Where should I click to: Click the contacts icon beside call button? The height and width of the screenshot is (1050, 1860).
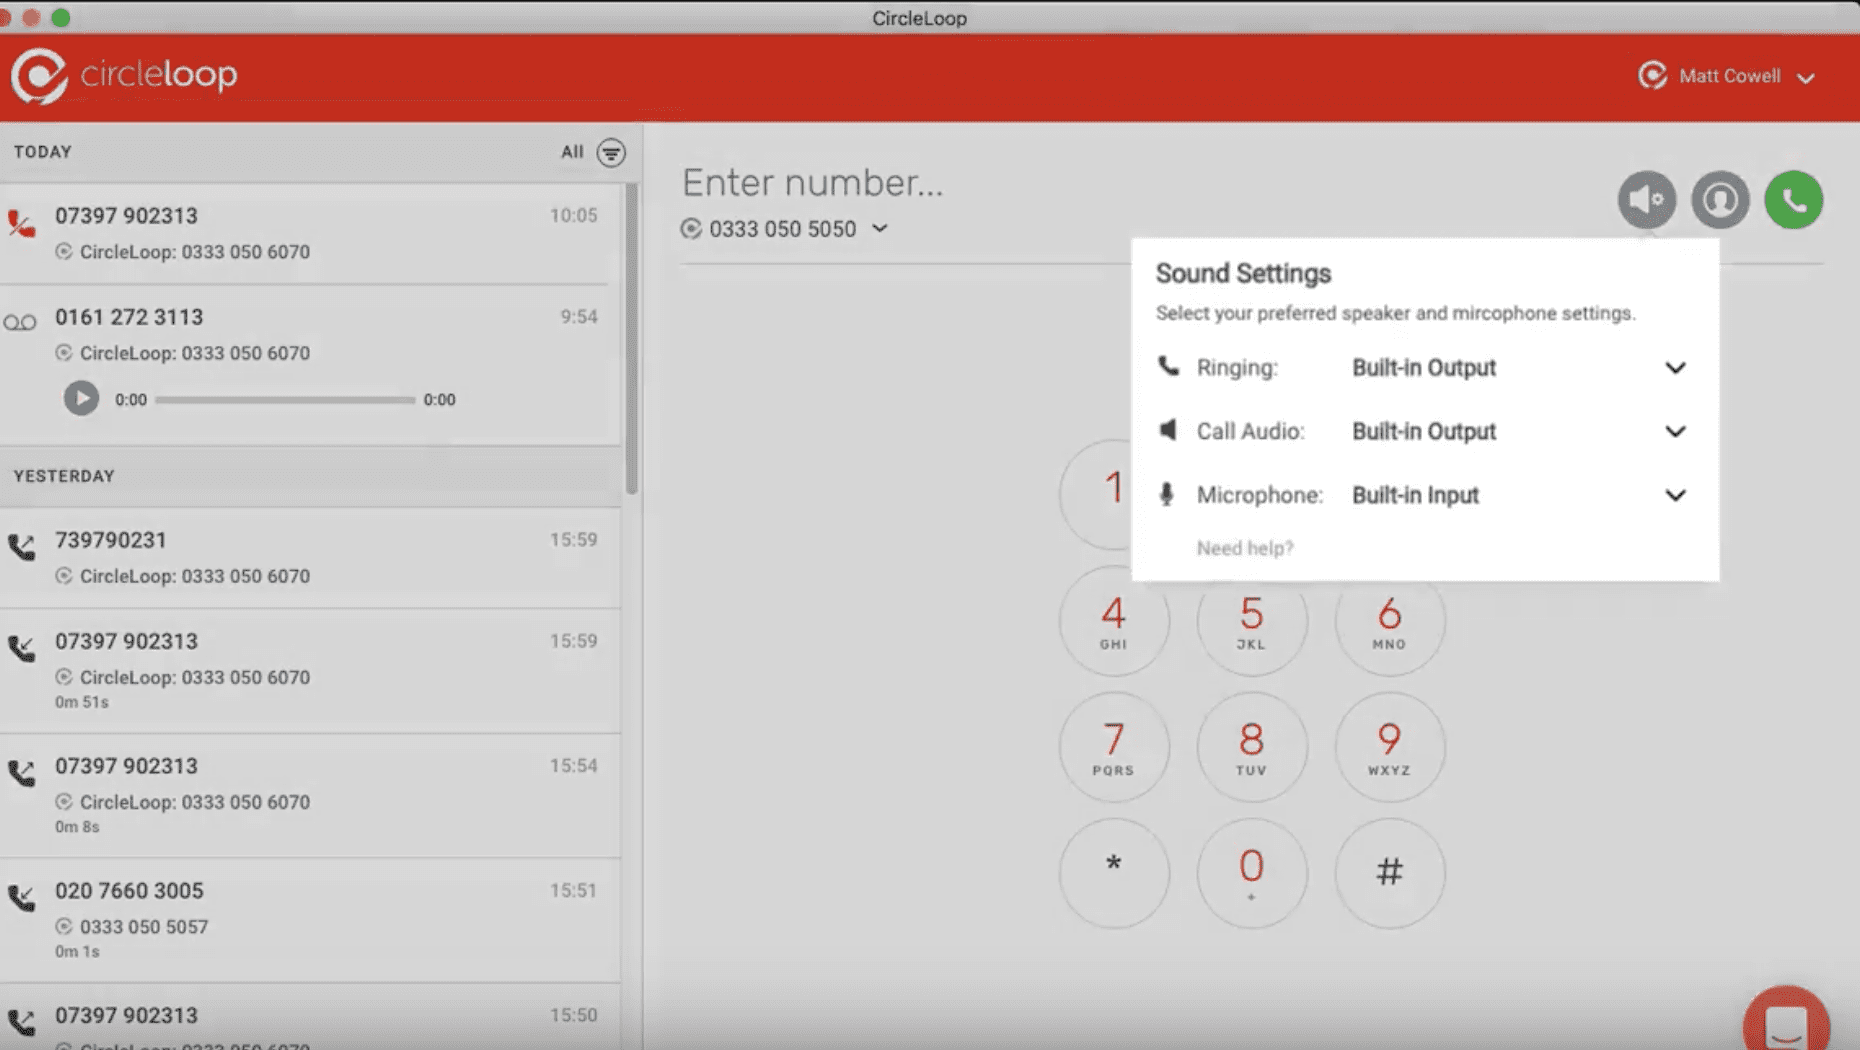(x=1720, y=200)
